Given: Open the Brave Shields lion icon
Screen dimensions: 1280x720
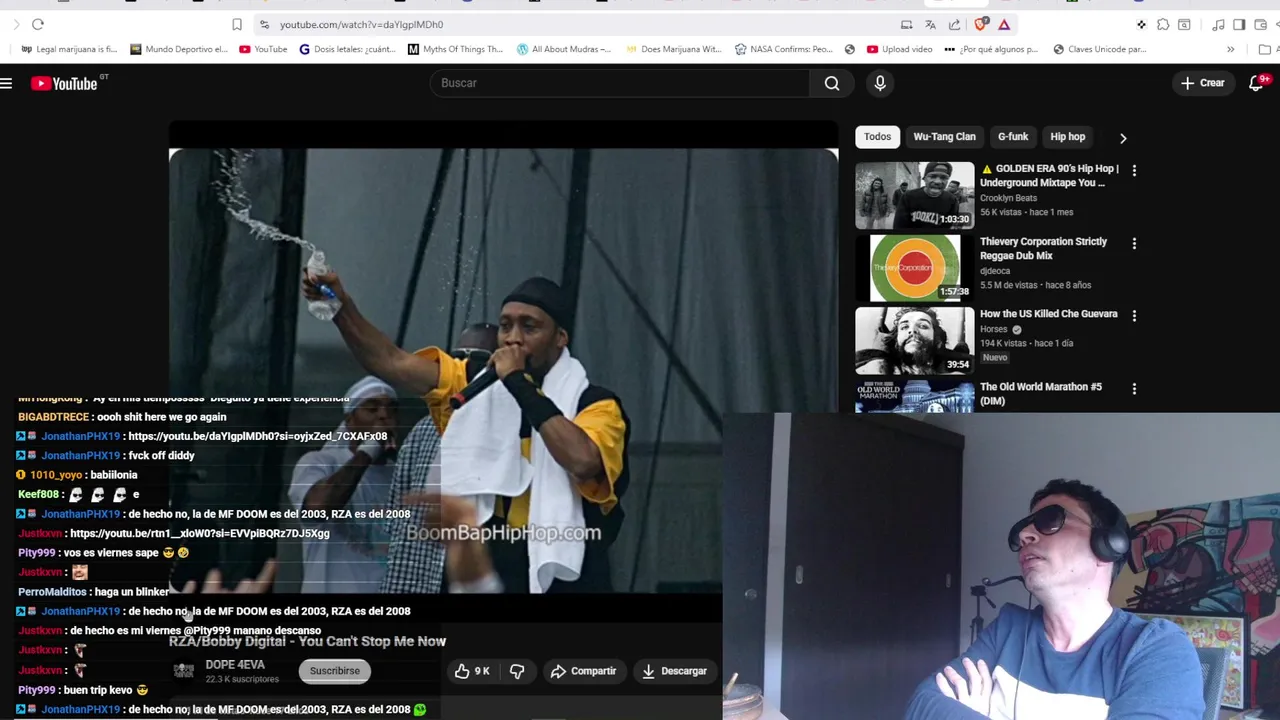Looking at the screenshot, I should (981, 24).
